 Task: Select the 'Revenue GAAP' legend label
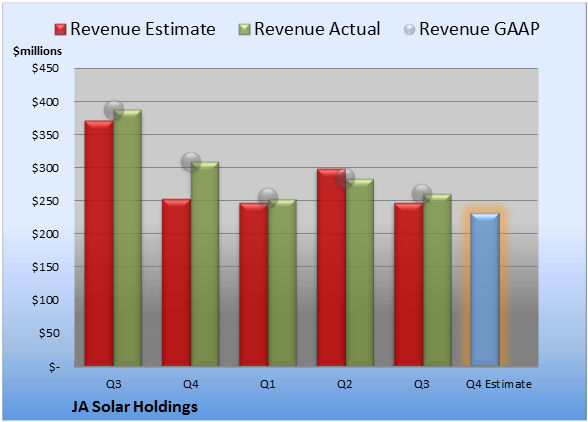click(x=479, y=29)
